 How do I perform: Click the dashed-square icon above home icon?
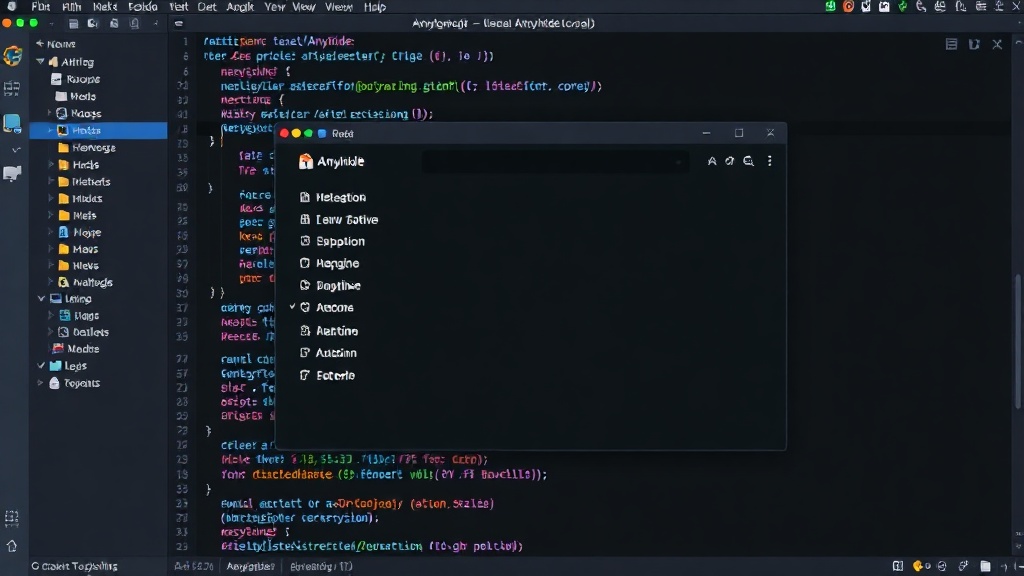[12, 519]
